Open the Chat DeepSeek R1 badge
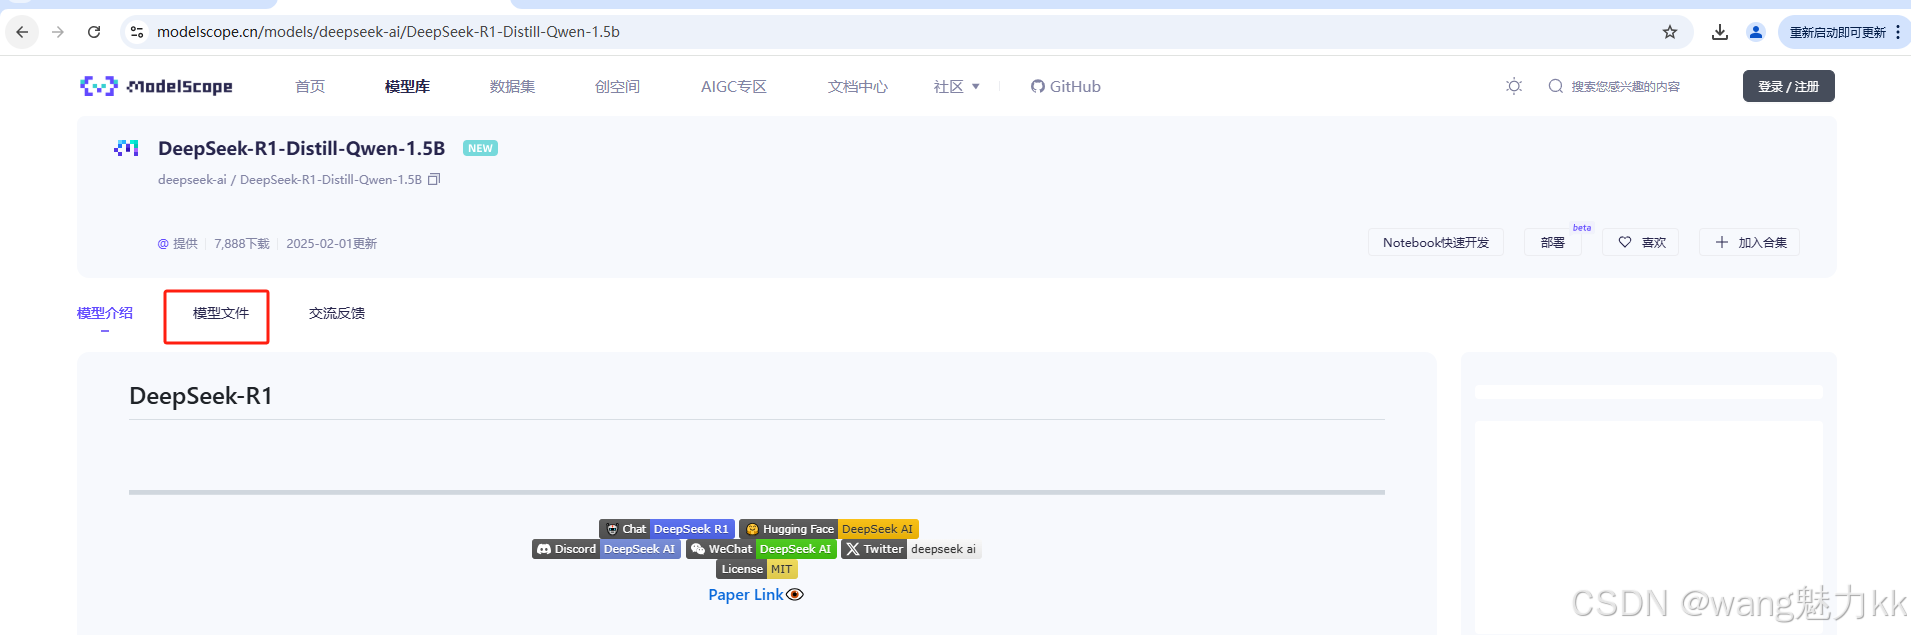1911x635 pixels. [667, 529]
